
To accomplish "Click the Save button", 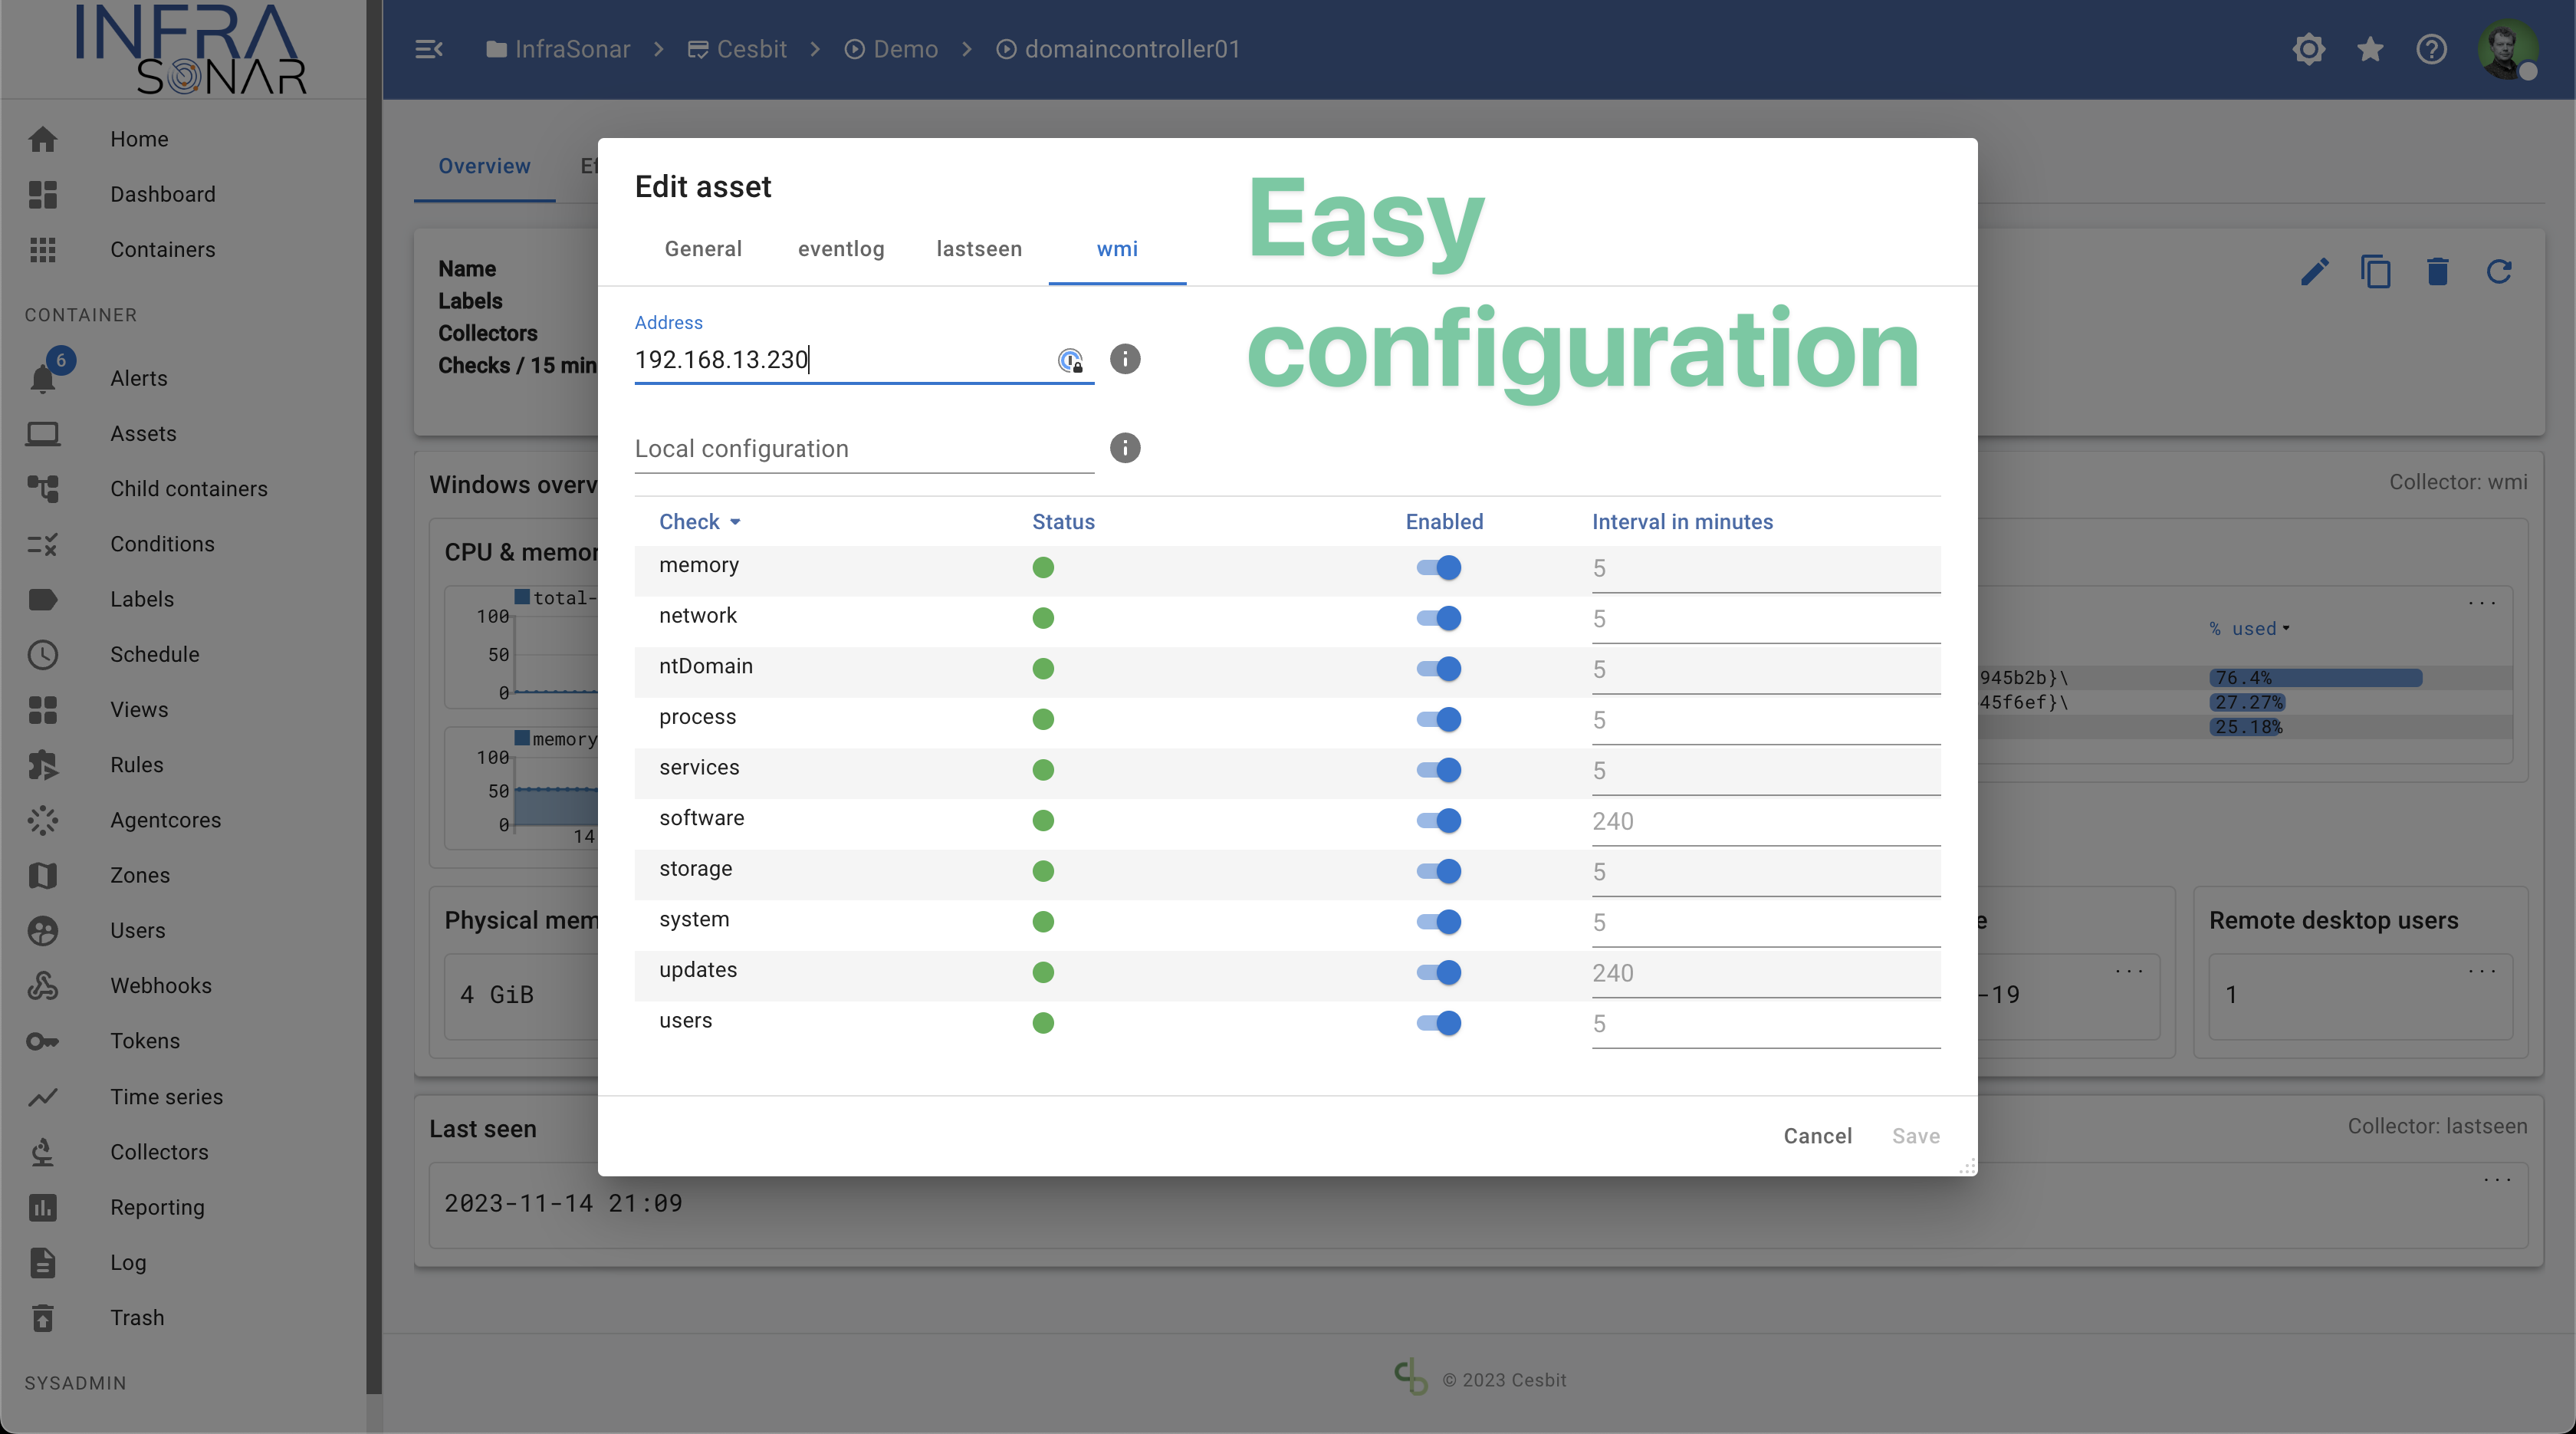I will click(1915, 1136).
